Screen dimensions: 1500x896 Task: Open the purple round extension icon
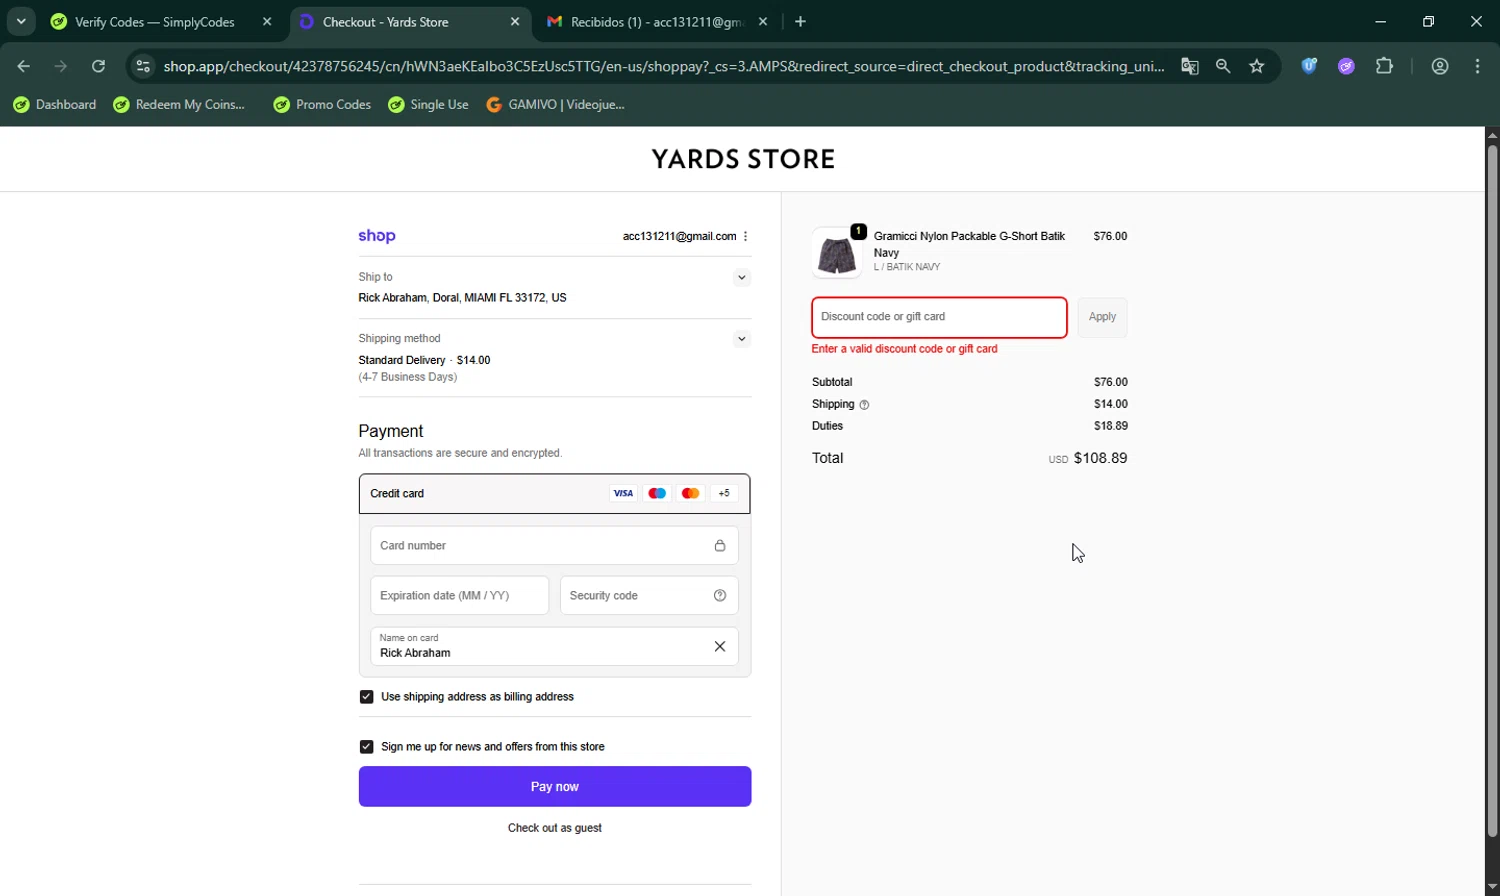[1346, 66]
